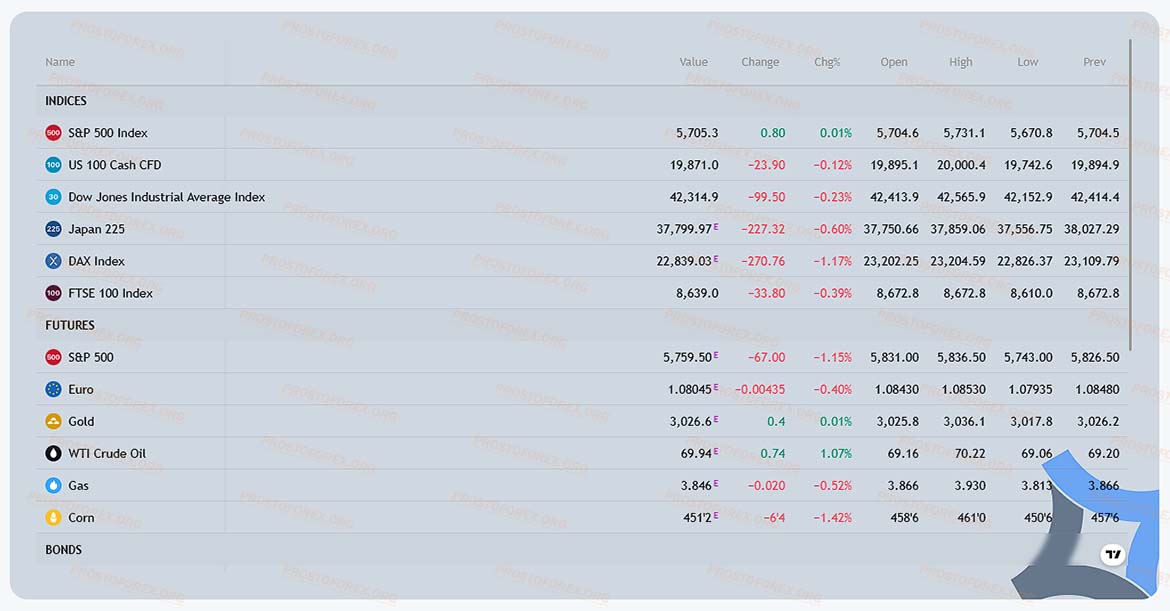Click the Dow Jones 30 icon

53,197
